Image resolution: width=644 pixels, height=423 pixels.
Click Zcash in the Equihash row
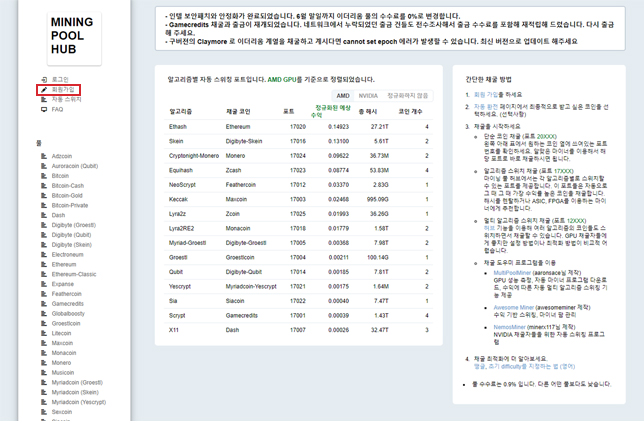[x=233, y=170]
